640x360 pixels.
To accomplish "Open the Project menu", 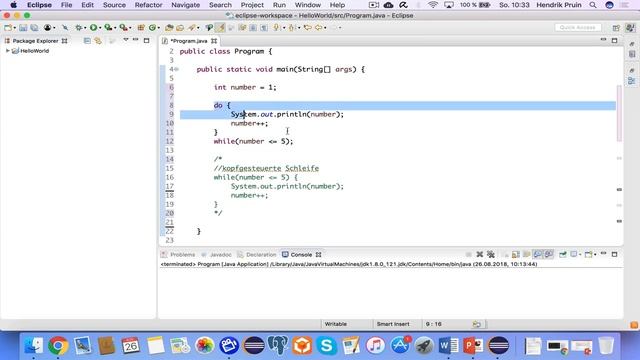I will pos(252,5).
